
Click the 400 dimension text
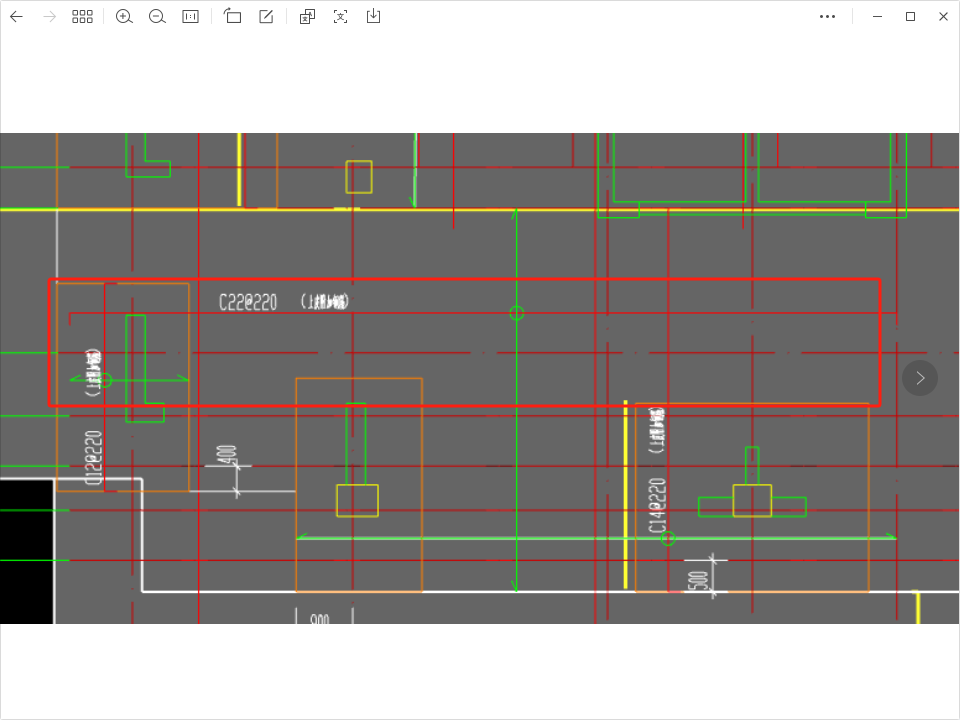coord(227,456)
